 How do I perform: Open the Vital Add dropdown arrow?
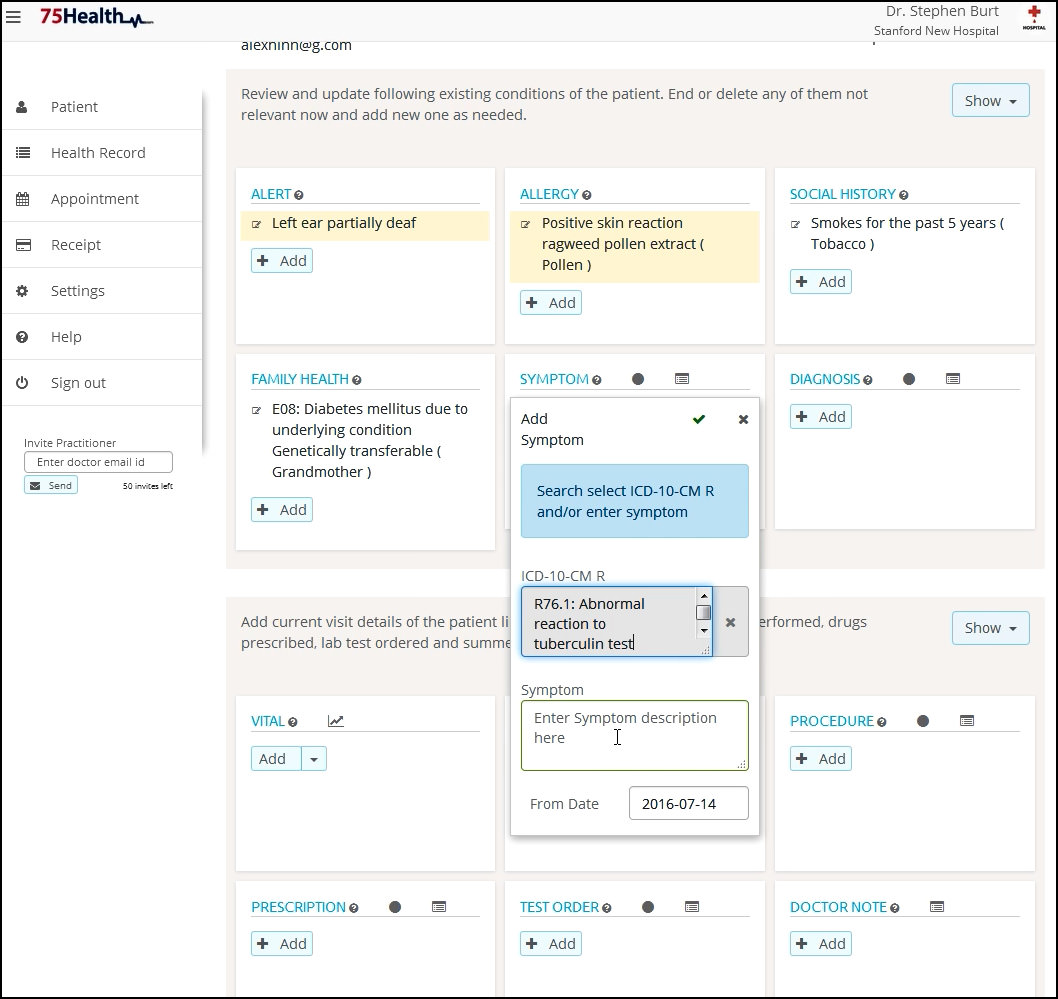(314, 759)
